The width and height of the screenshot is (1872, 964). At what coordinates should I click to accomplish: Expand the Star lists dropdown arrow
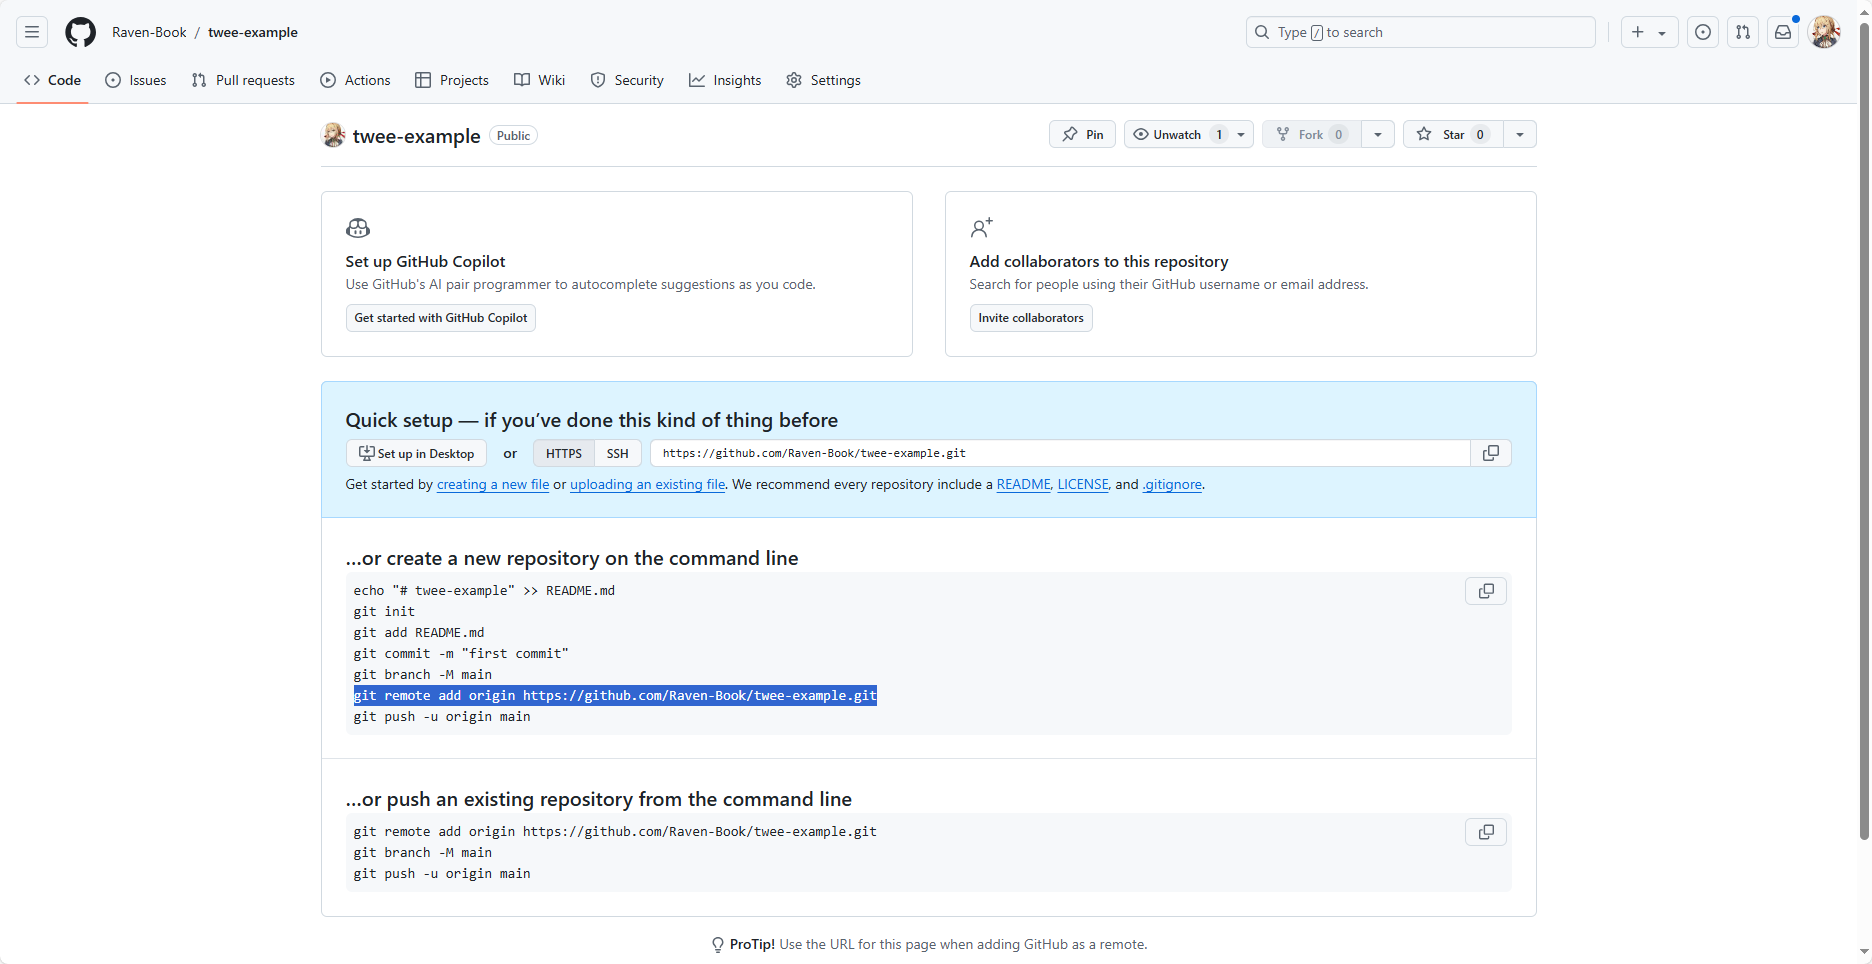(1520, 134)
